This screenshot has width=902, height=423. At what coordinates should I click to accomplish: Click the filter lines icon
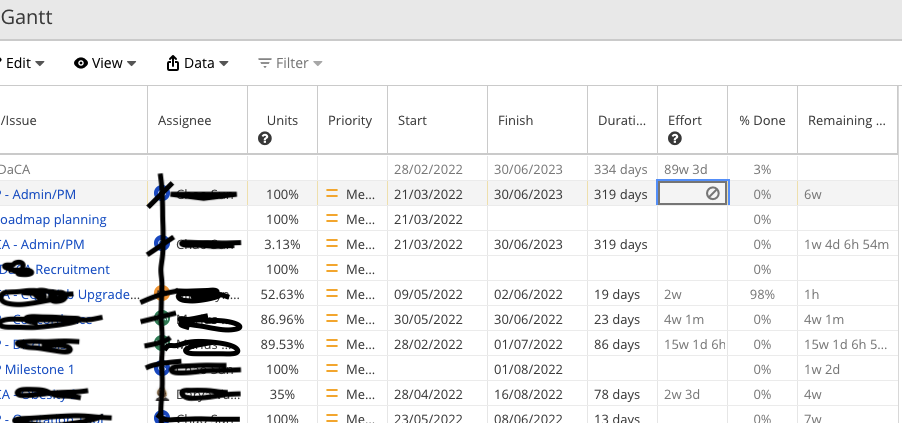[x=264, y=63]
